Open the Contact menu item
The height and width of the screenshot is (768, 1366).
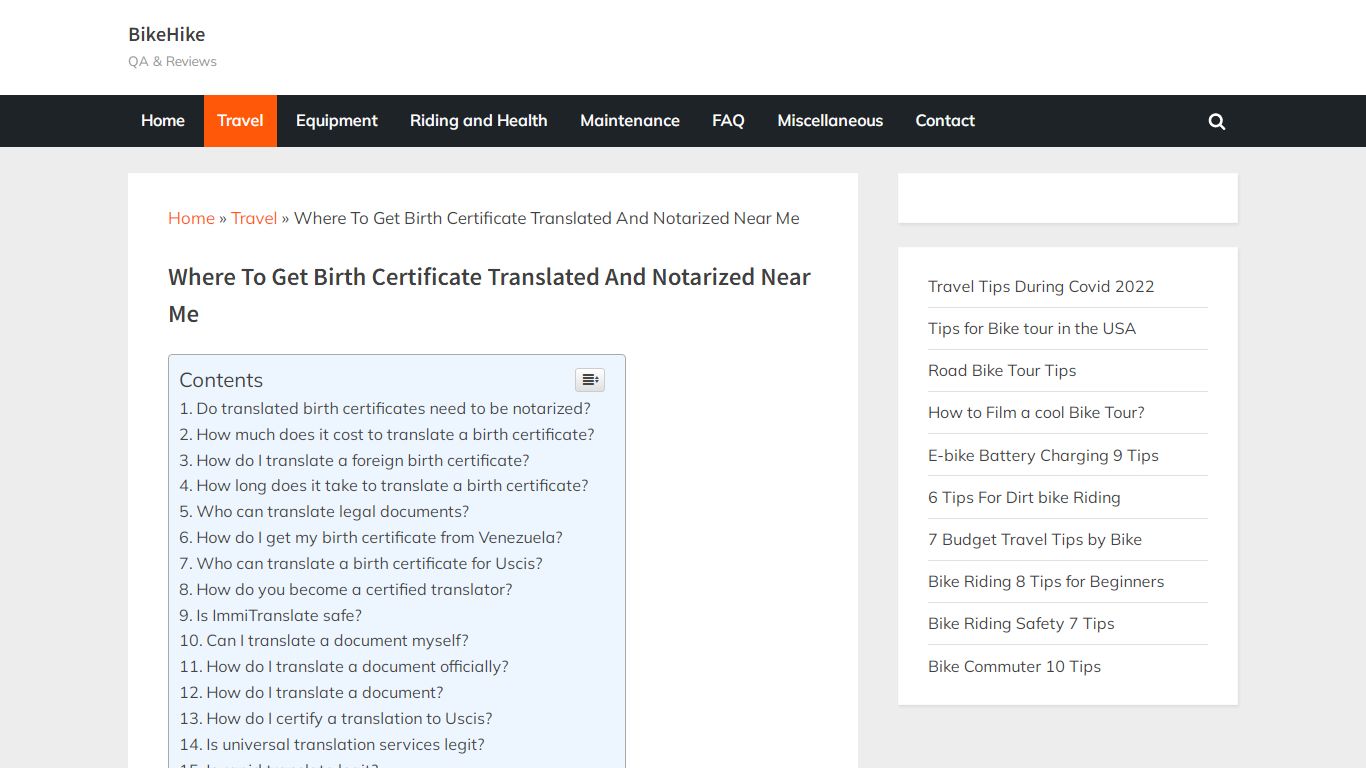945,121
